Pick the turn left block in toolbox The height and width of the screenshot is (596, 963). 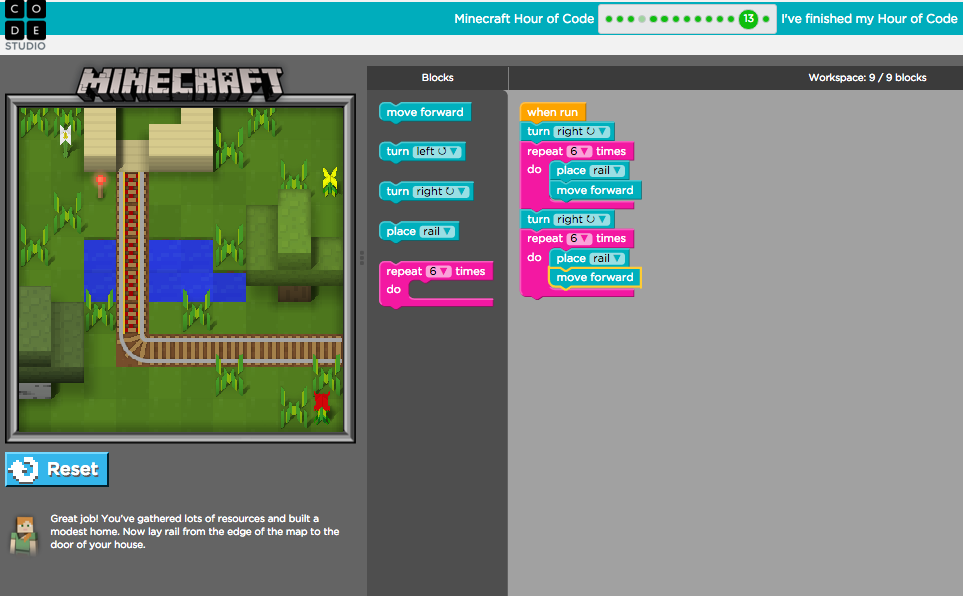coord(423,152)
